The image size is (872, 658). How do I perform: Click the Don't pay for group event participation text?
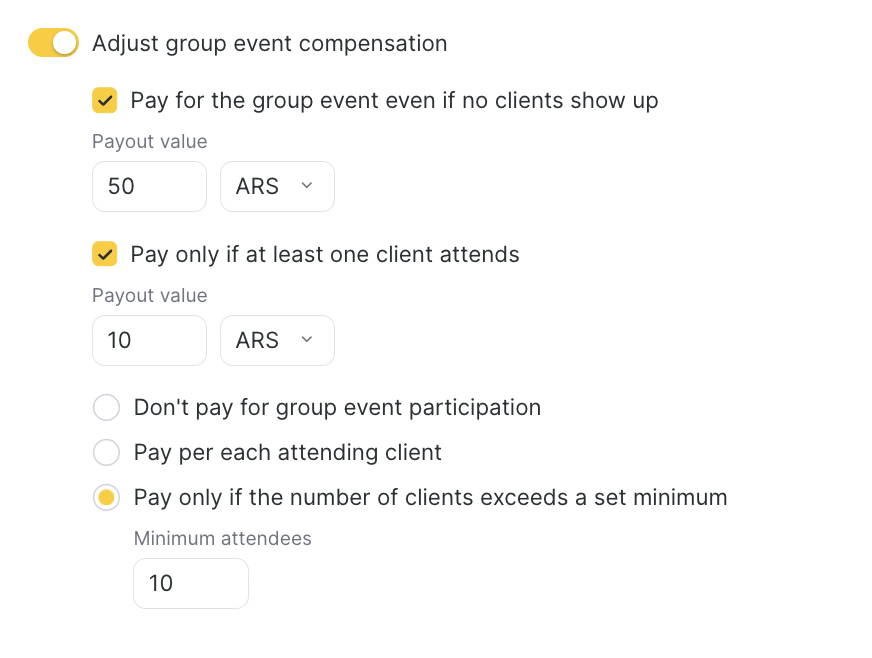(337, 408)
